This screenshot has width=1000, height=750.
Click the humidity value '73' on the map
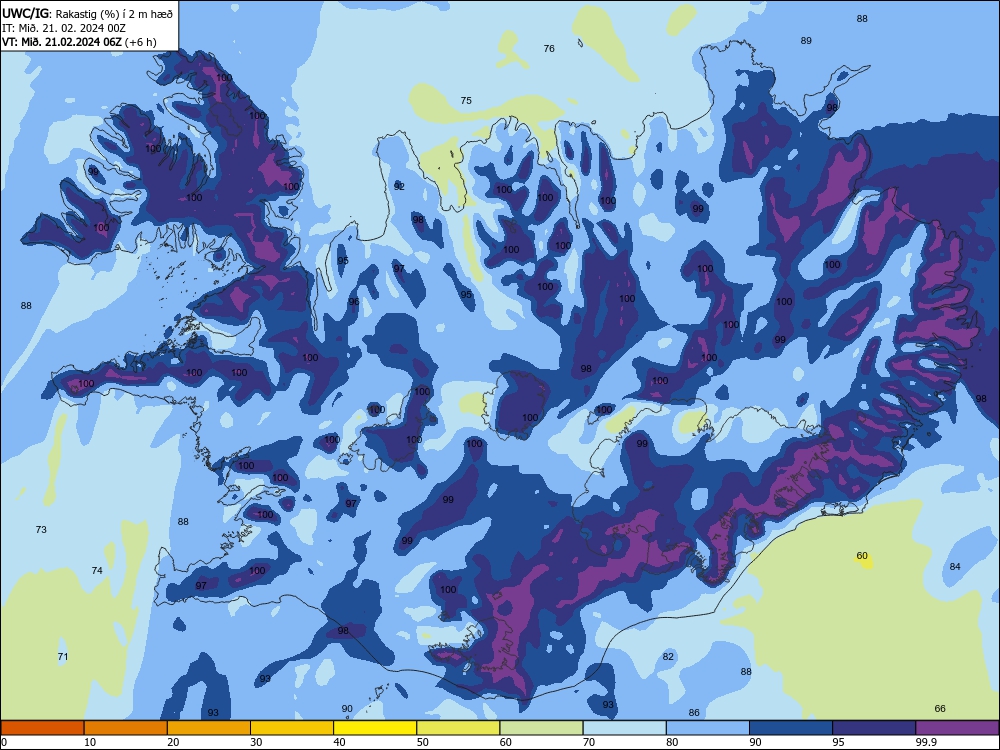(41, 530)
